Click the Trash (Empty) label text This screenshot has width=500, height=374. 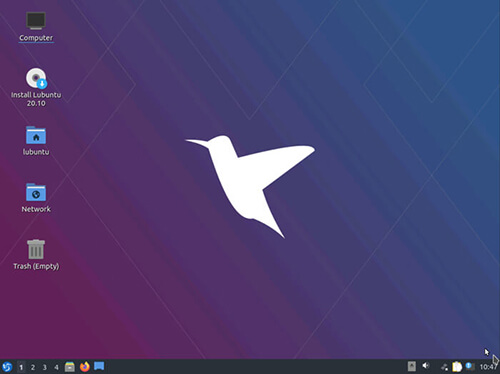point(36,266)
